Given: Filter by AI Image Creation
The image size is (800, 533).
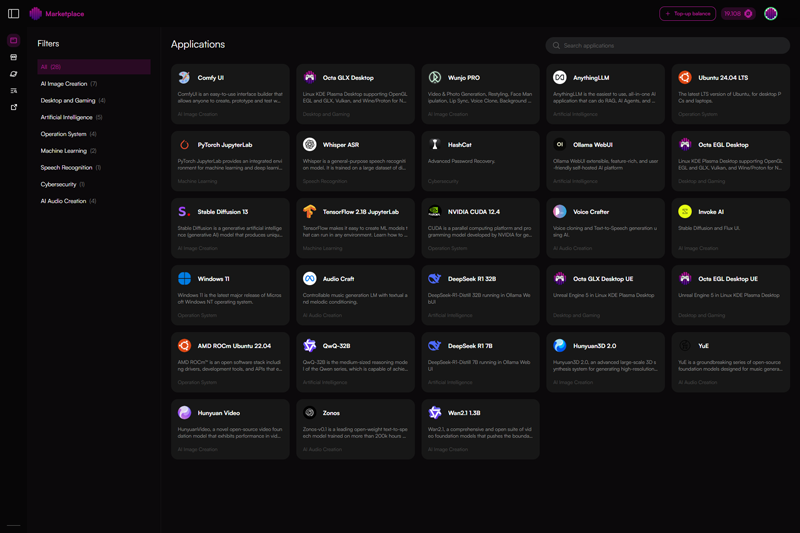Looking at the screenshot, I should pos(94,84).
